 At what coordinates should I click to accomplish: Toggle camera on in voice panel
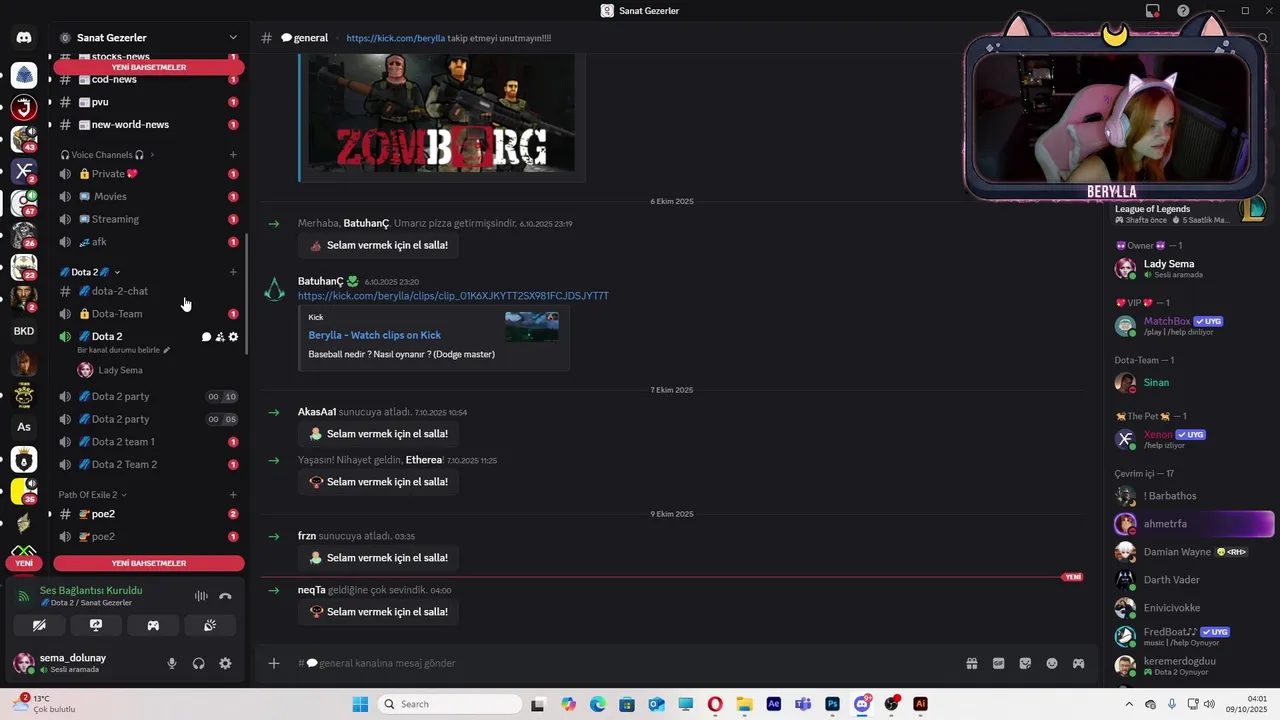[x=39, y=625]
